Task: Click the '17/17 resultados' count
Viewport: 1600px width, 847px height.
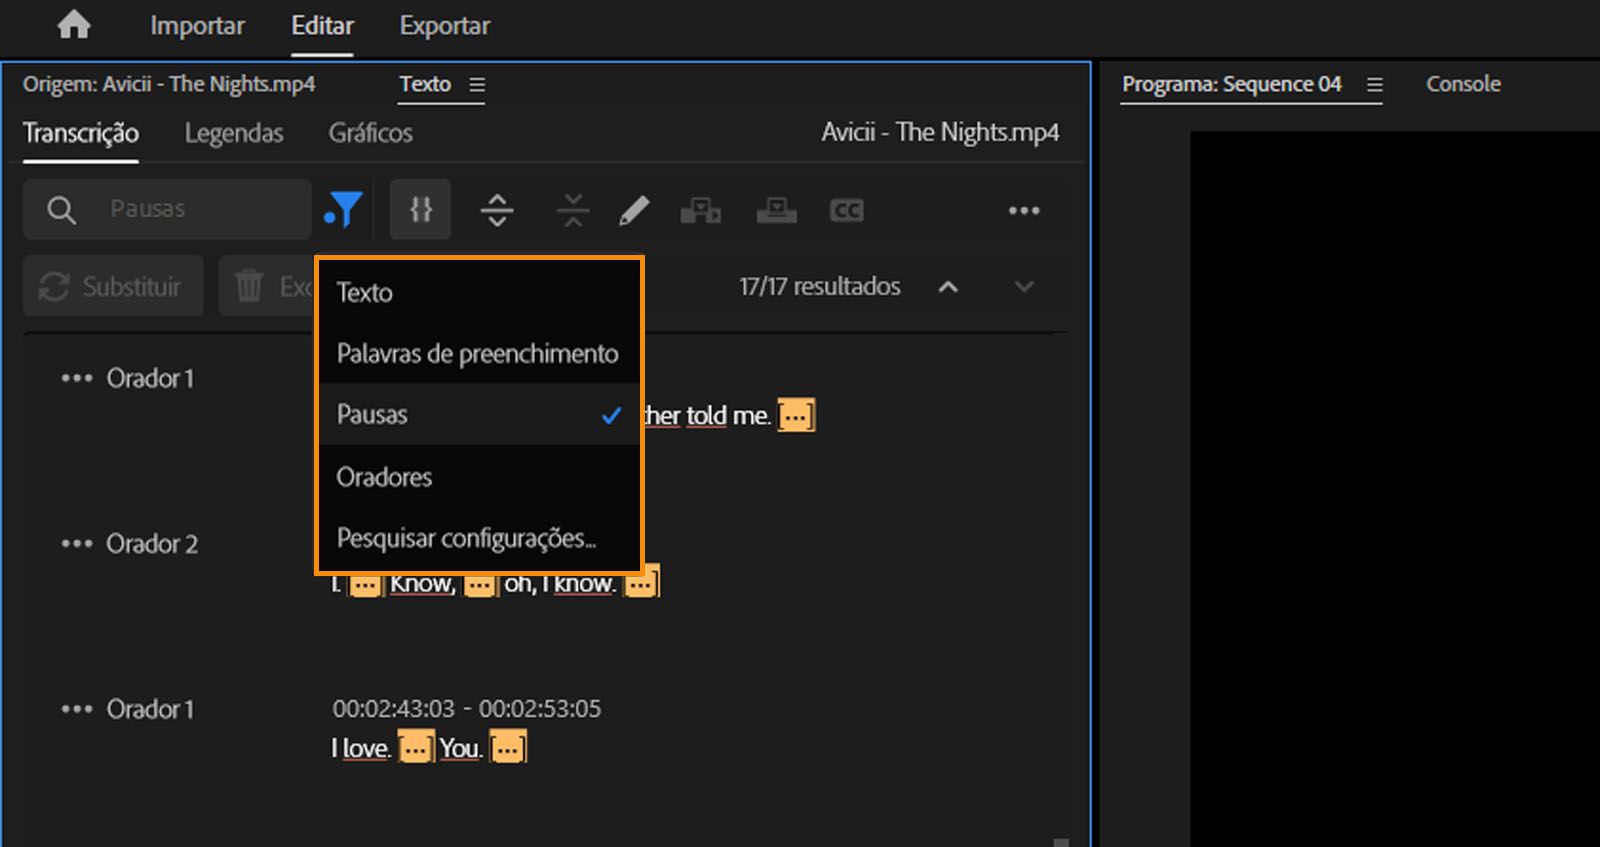Action: (x=820, y=287)
